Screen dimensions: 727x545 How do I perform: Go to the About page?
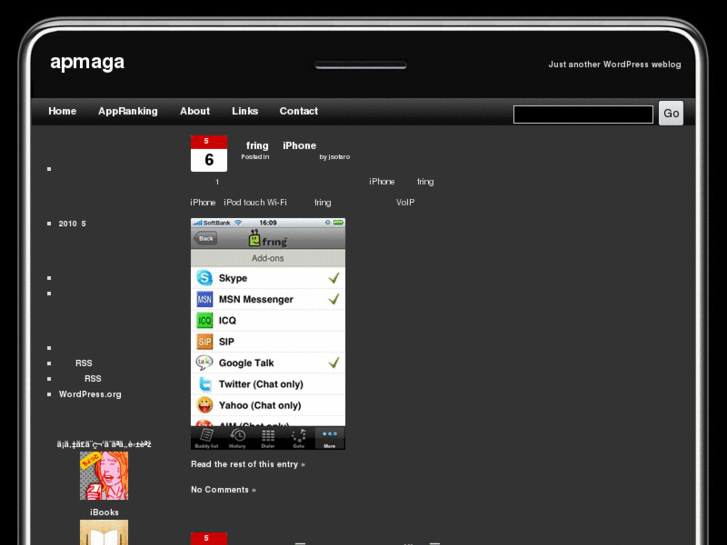point(195,111)
